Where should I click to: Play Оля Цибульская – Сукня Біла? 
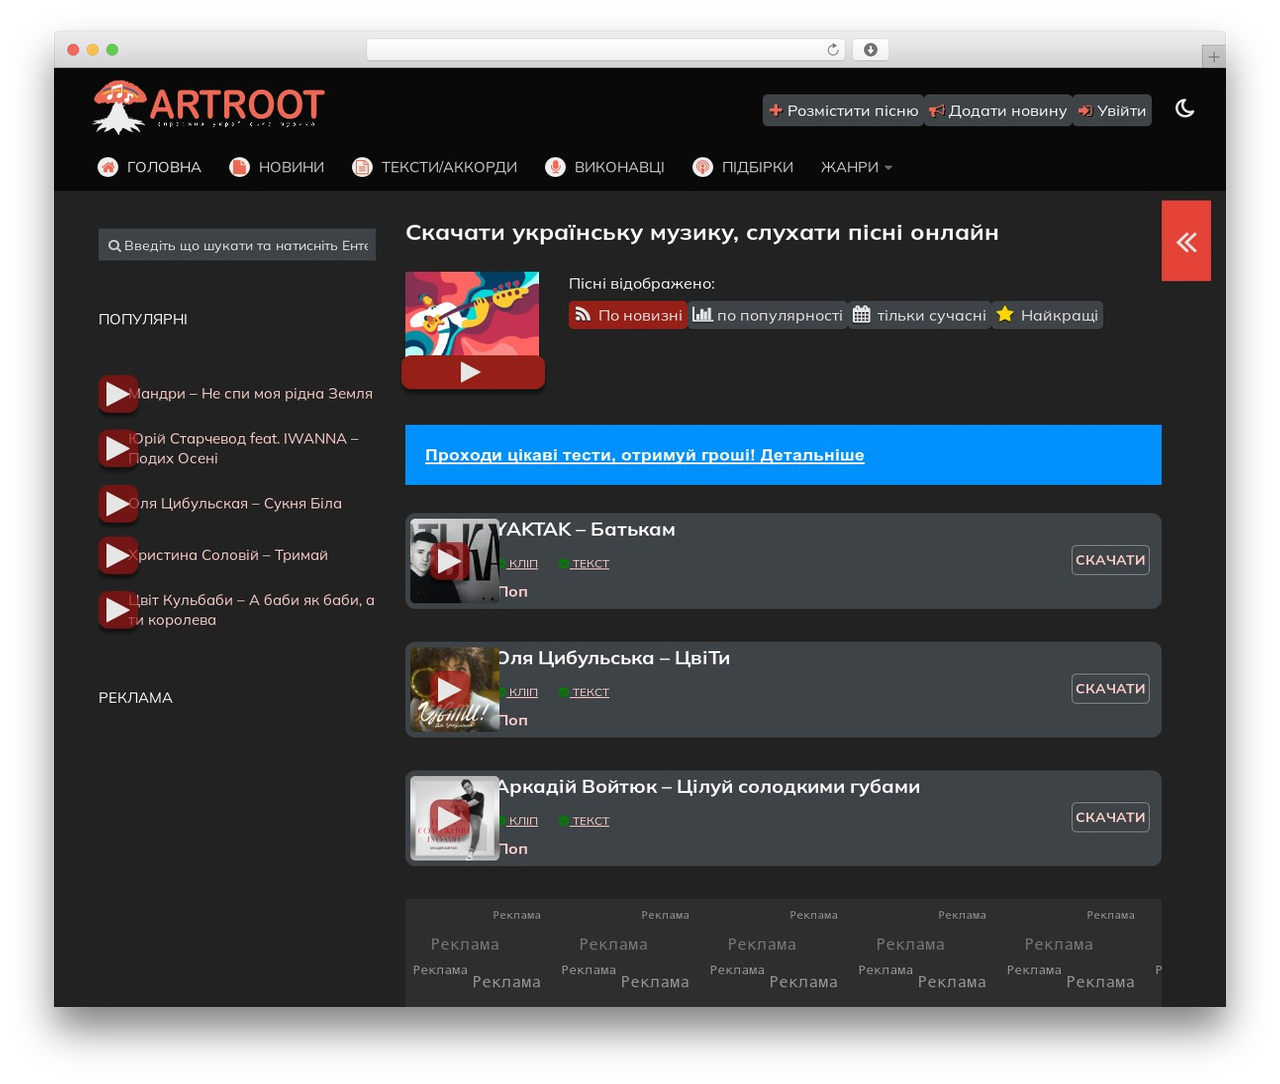(118, 503)
